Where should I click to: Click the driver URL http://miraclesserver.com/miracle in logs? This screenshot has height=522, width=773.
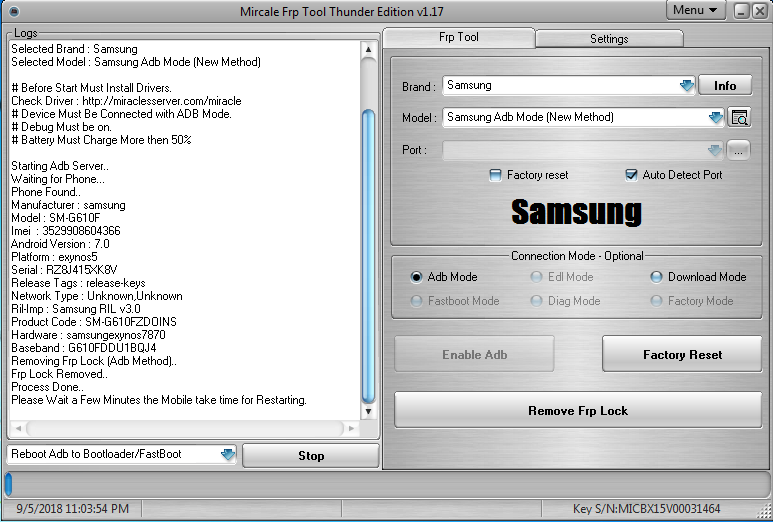pyautogui.click(x=162, y=101)
